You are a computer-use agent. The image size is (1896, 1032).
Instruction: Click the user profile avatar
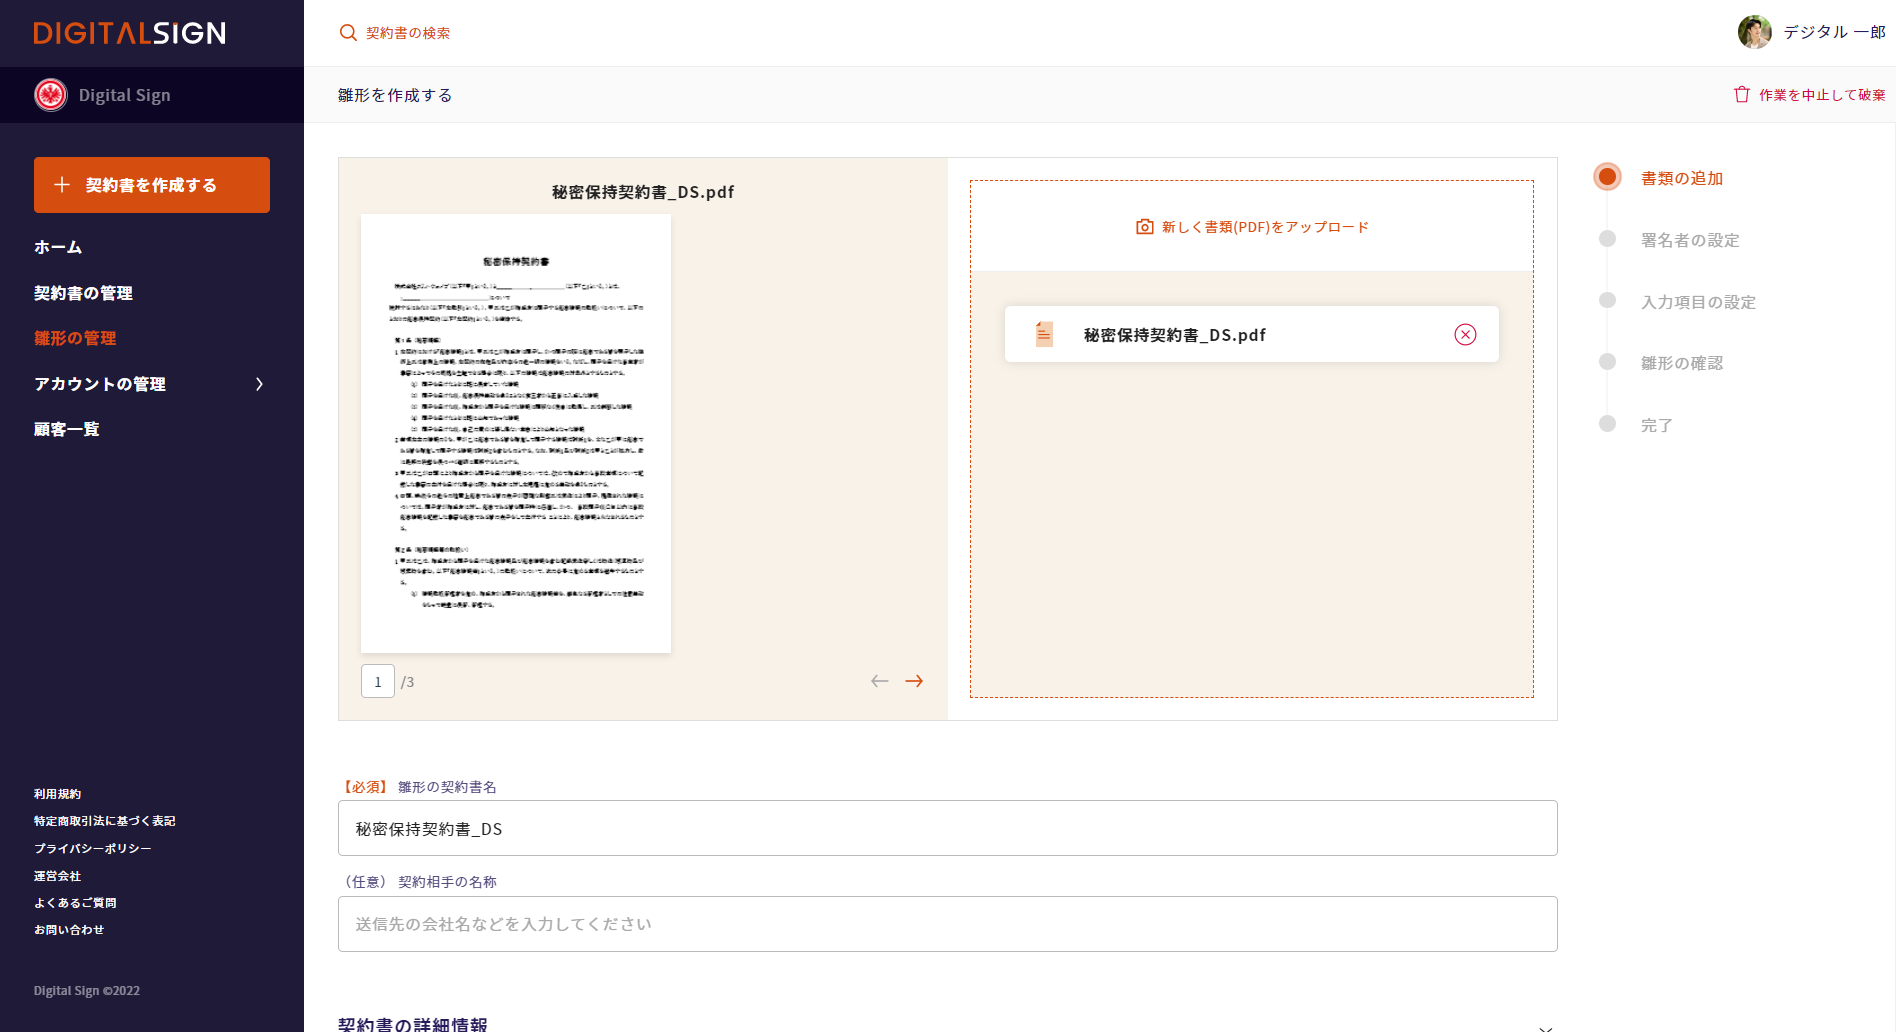[1754, 32]
